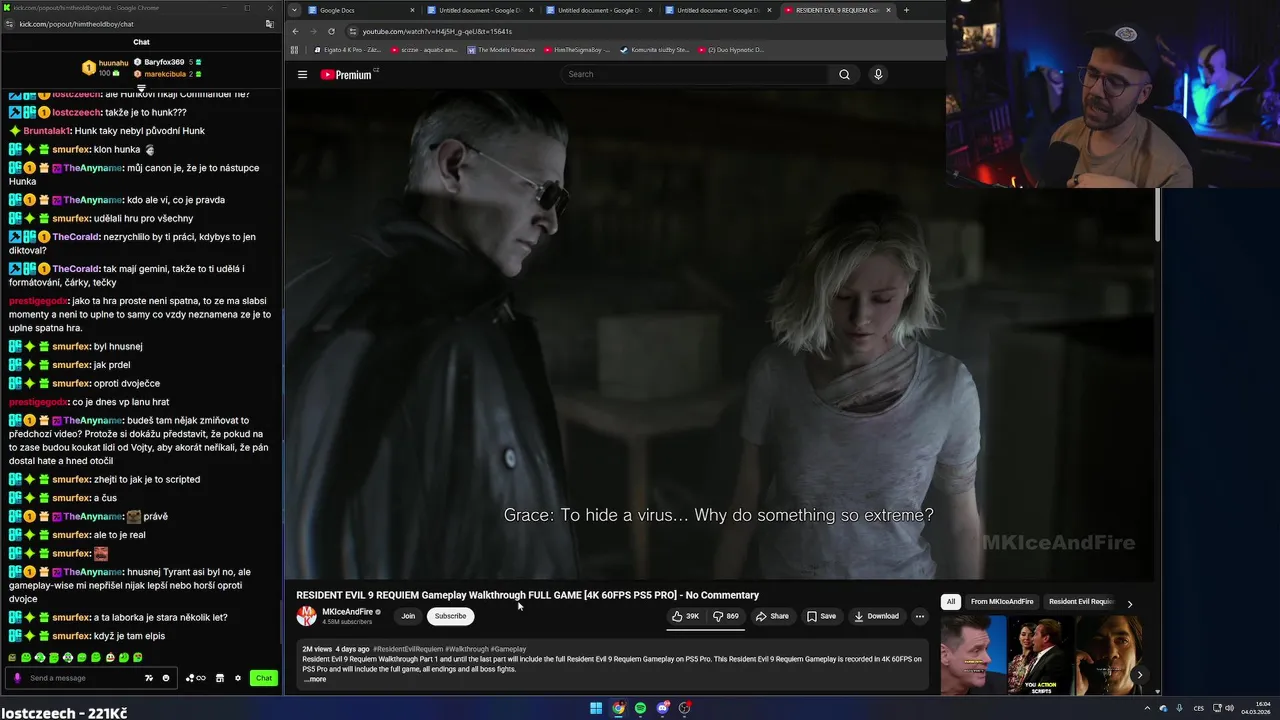Open Komunita služby Steam bookmark
The height and width of the screenshot is (720, 1280).
click(x=654, y=49)
